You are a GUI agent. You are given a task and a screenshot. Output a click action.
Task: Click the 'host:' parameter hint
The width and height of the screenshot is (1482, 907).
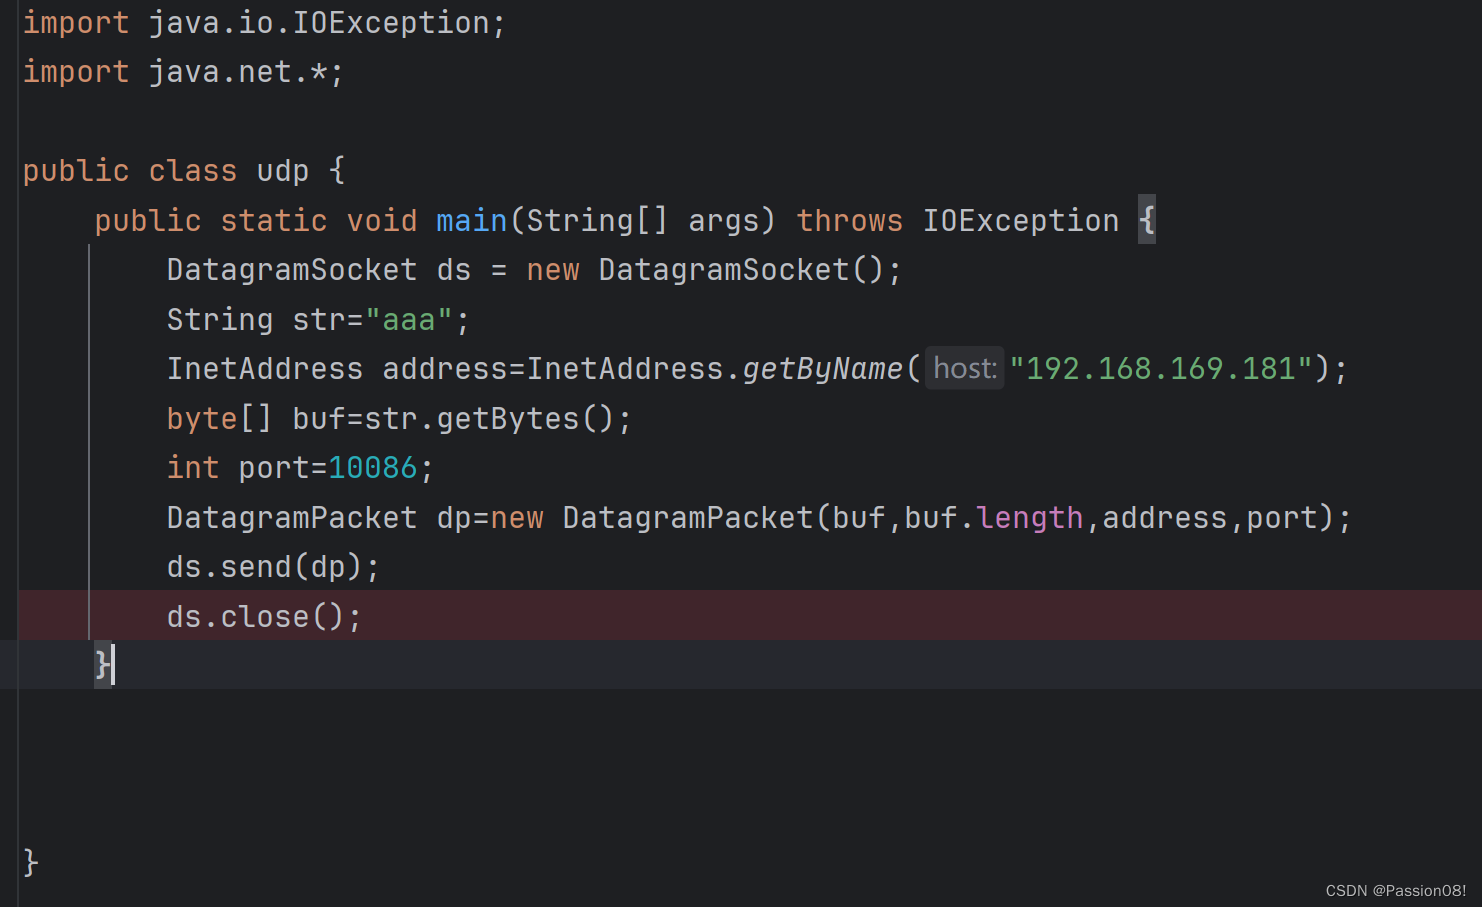(965, 369)
